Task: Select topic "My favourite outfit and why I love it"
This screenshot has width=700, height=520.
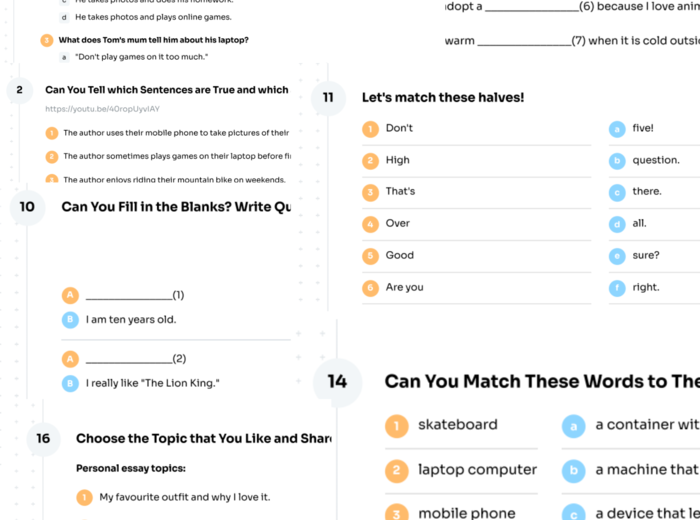Action: pos(184,497)
